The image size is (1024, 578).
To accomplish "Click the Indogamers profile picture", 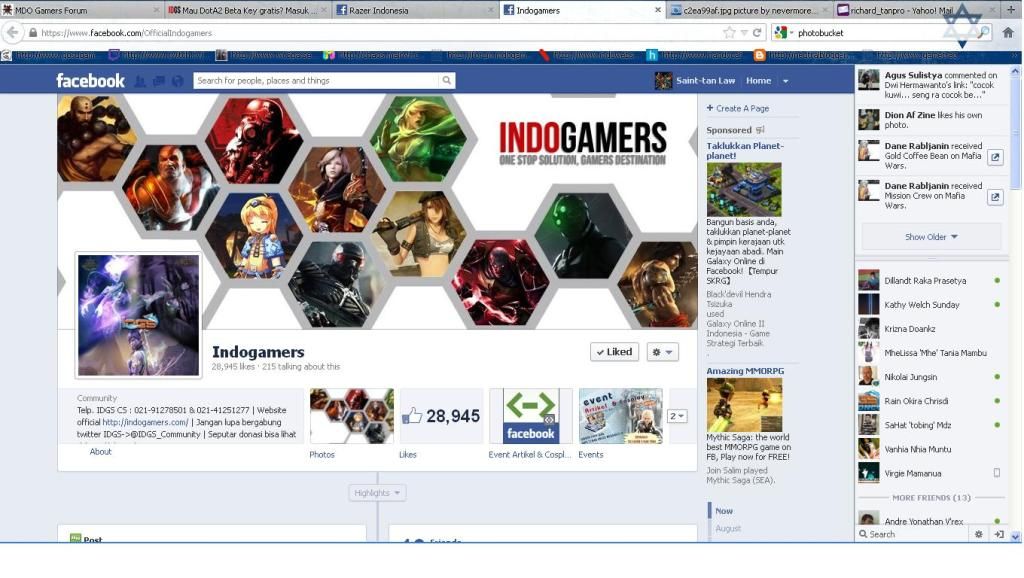I will pyautogui.click(x=138, y=315).
